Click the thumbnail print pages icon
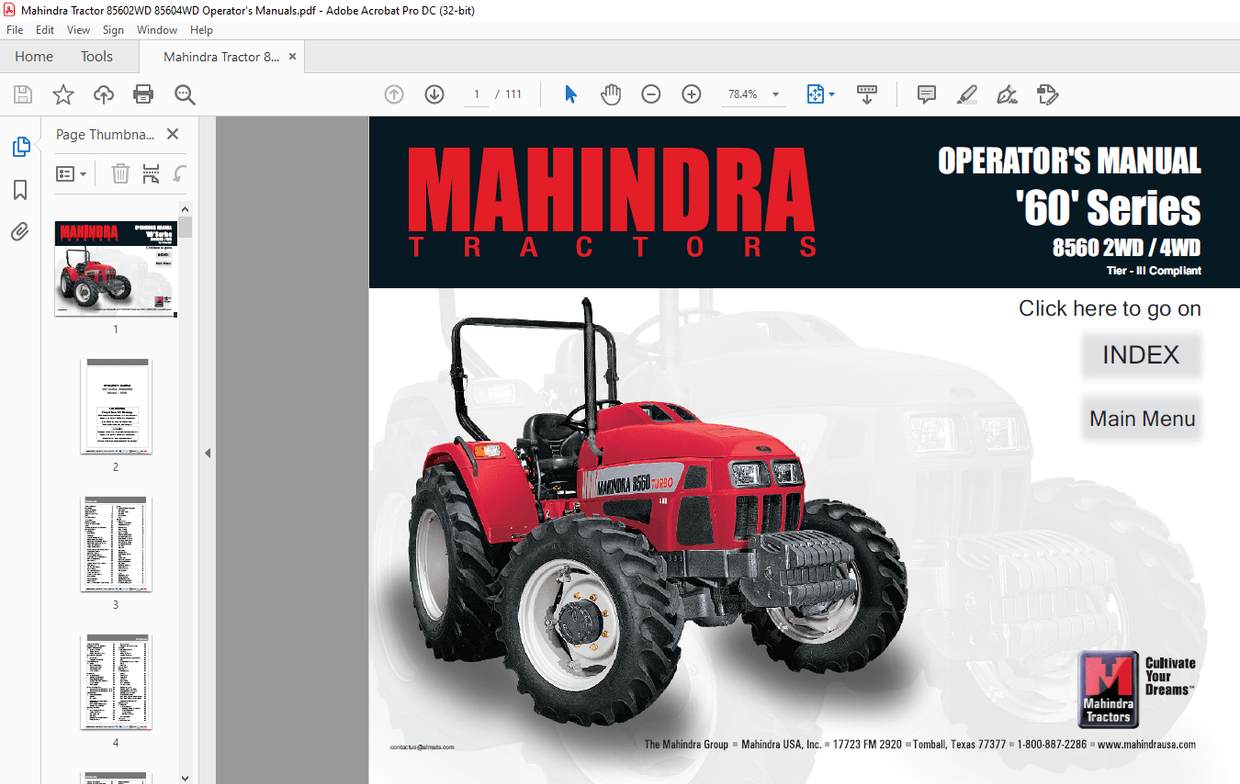The height and width of the screenshot is (784, 1240). tap(150, 173)
